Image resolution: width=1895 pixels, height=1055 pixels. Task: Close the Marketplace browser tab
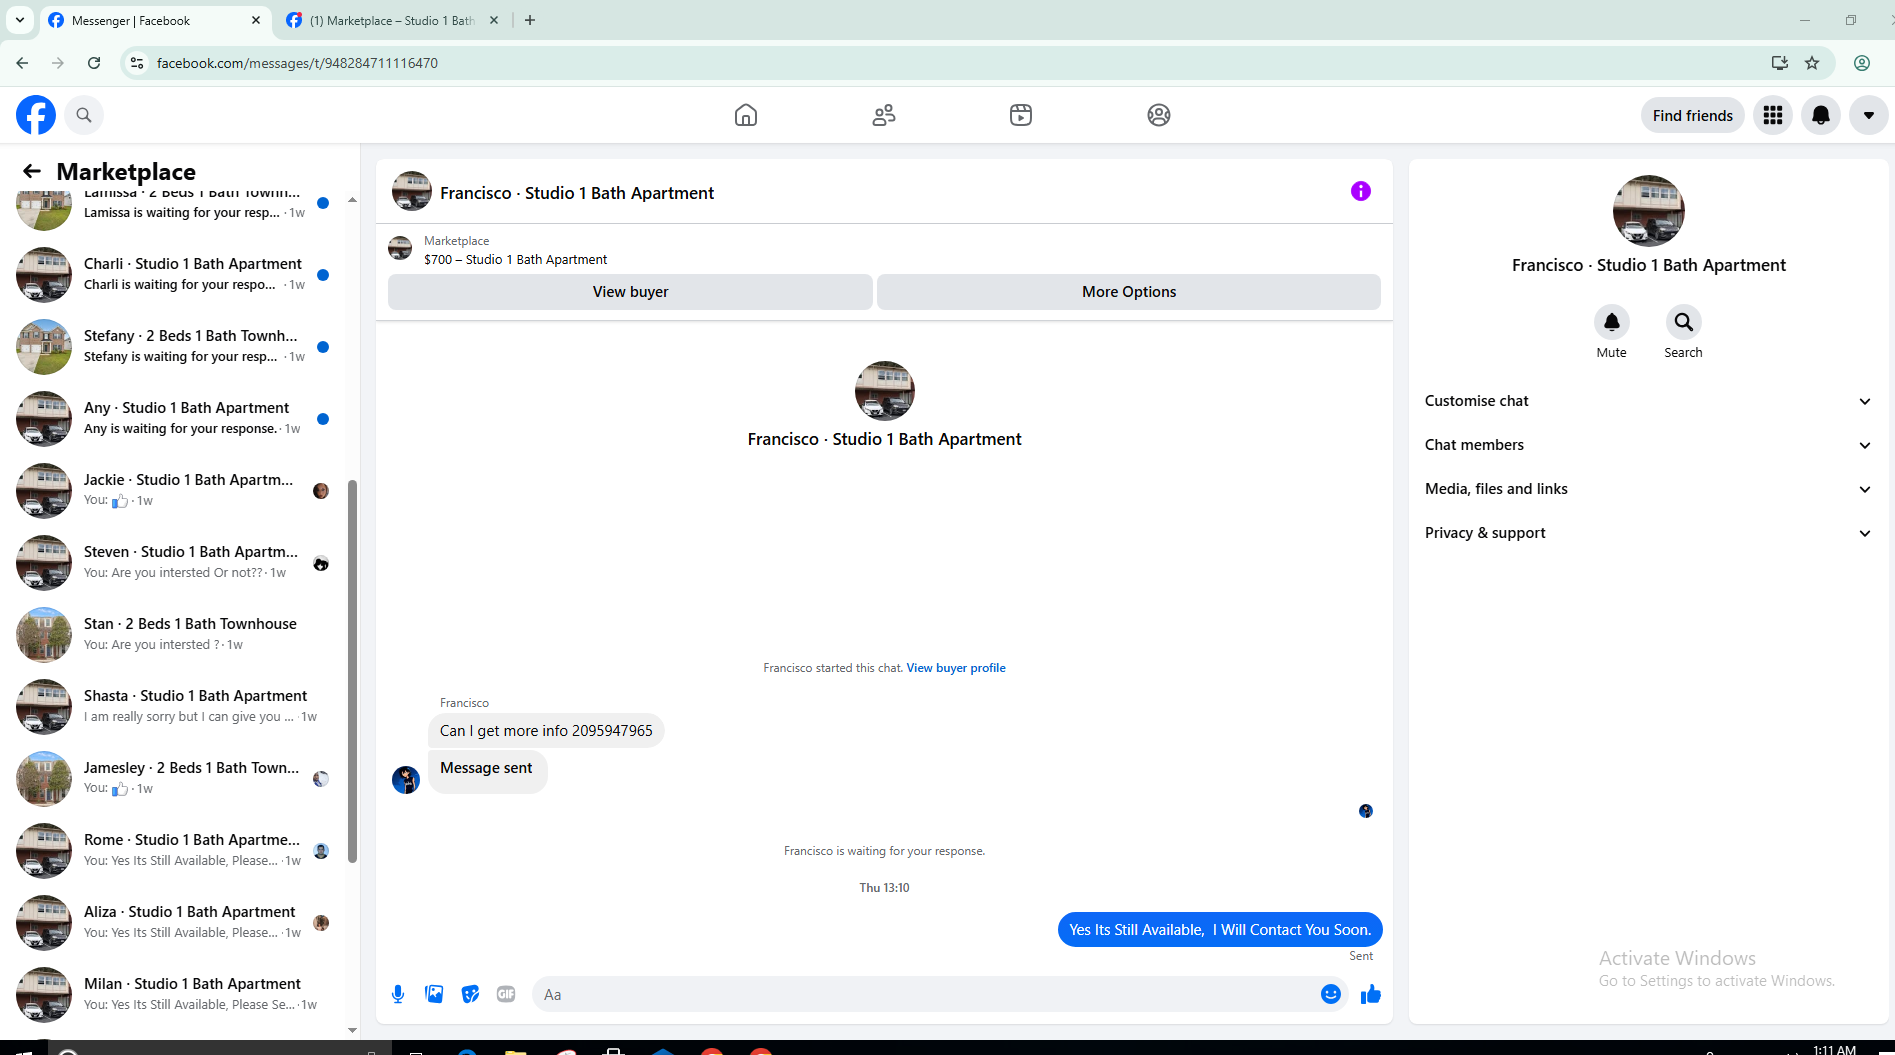494,20
